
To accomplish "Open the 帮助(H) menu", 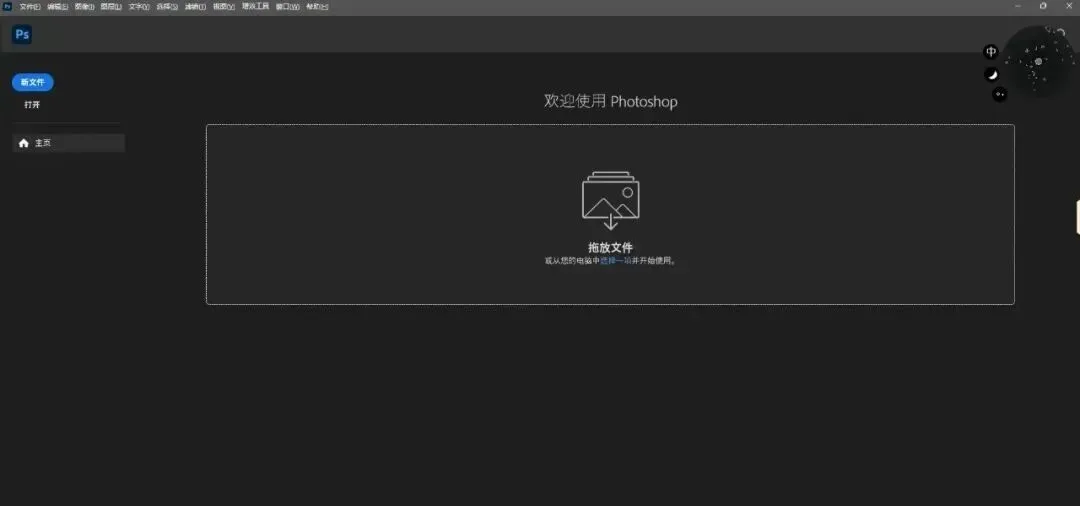I will click(317, 6).
